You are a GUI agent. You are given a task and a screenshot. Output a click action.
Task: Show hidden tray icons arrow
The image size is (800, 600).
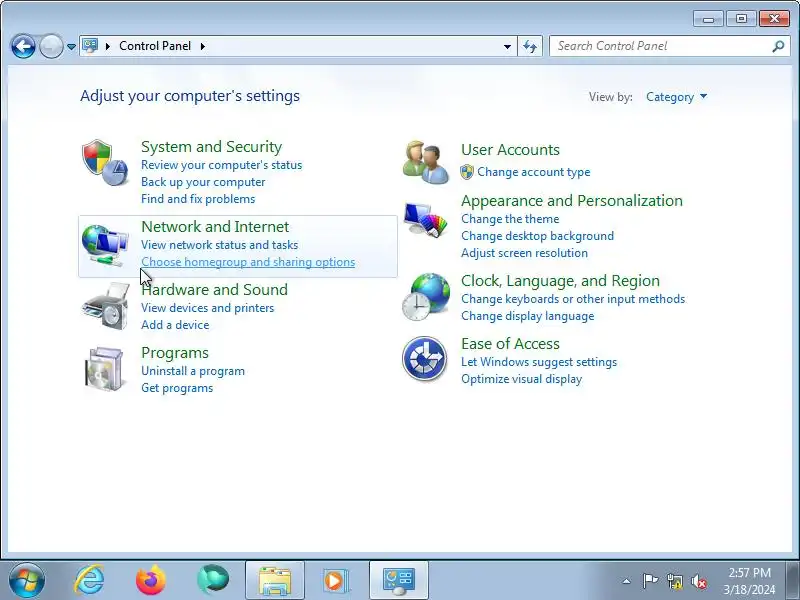click(627, 581)
